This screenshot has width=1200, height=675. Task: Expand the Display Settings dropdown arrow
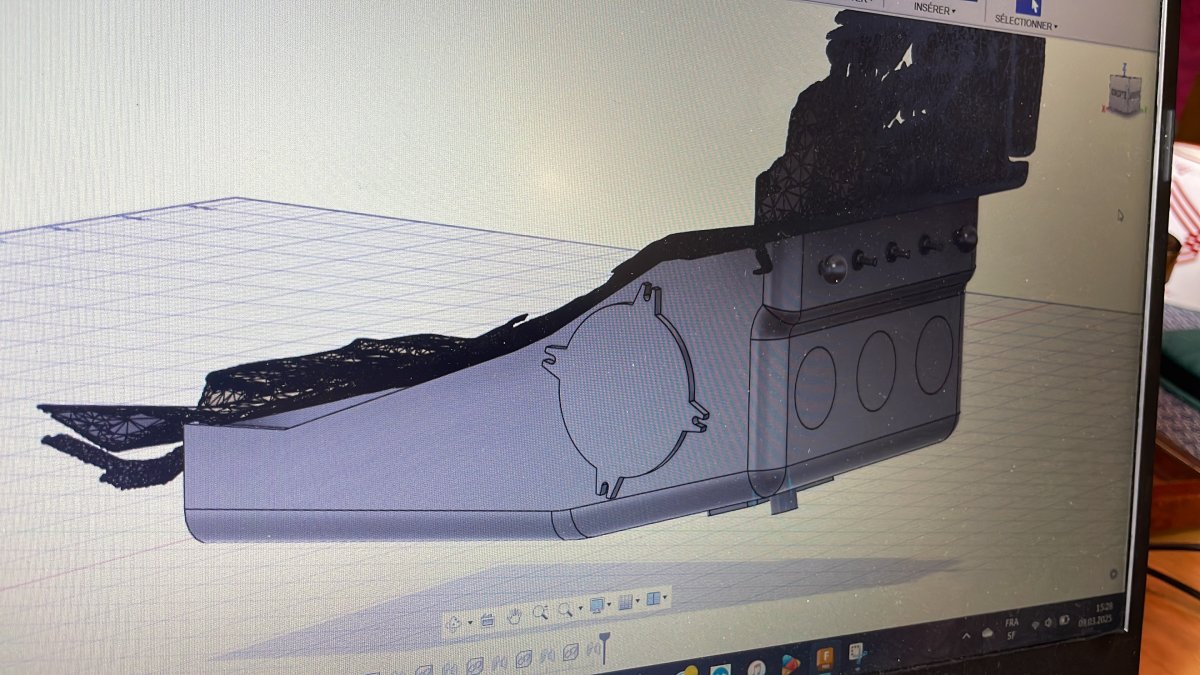pos(610,605)
